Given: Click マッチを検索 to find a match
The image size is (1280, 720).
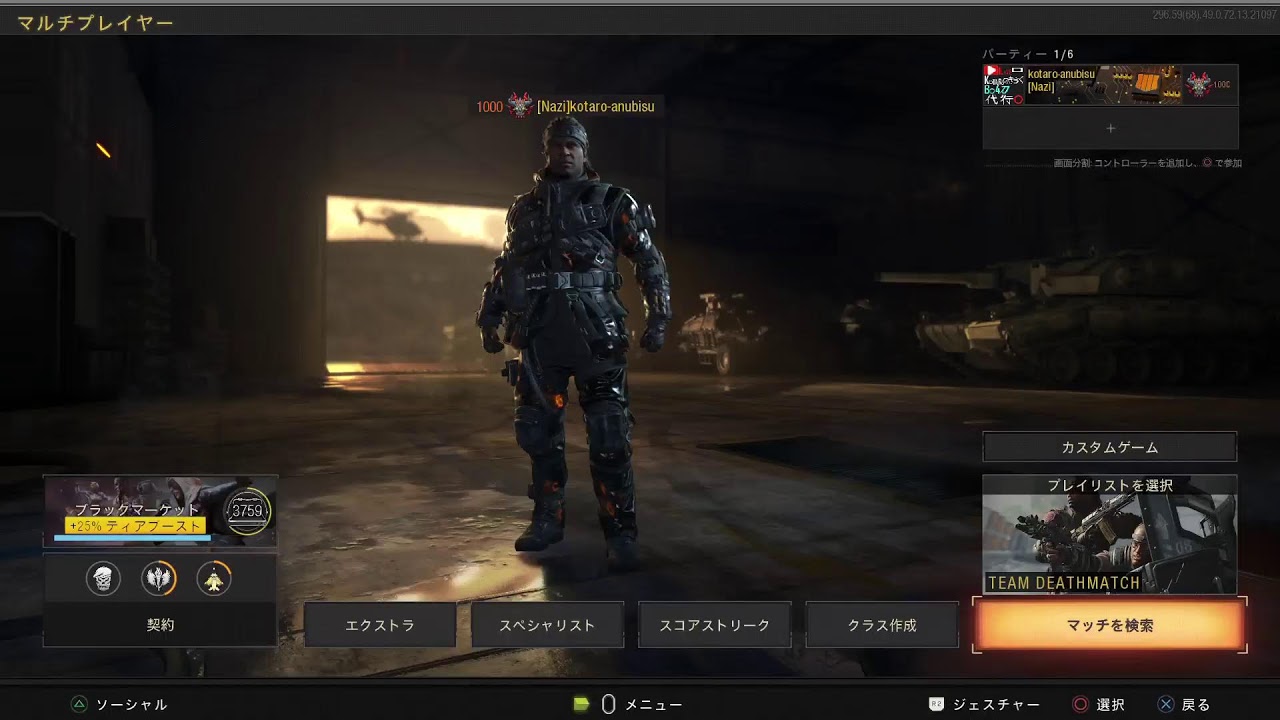Looking at the screenshot, I should pos(1110,625).
